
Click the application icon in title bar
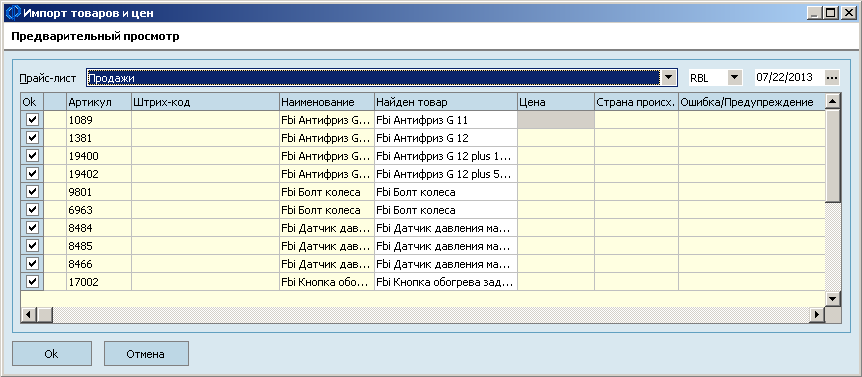(x=13, y=13)
